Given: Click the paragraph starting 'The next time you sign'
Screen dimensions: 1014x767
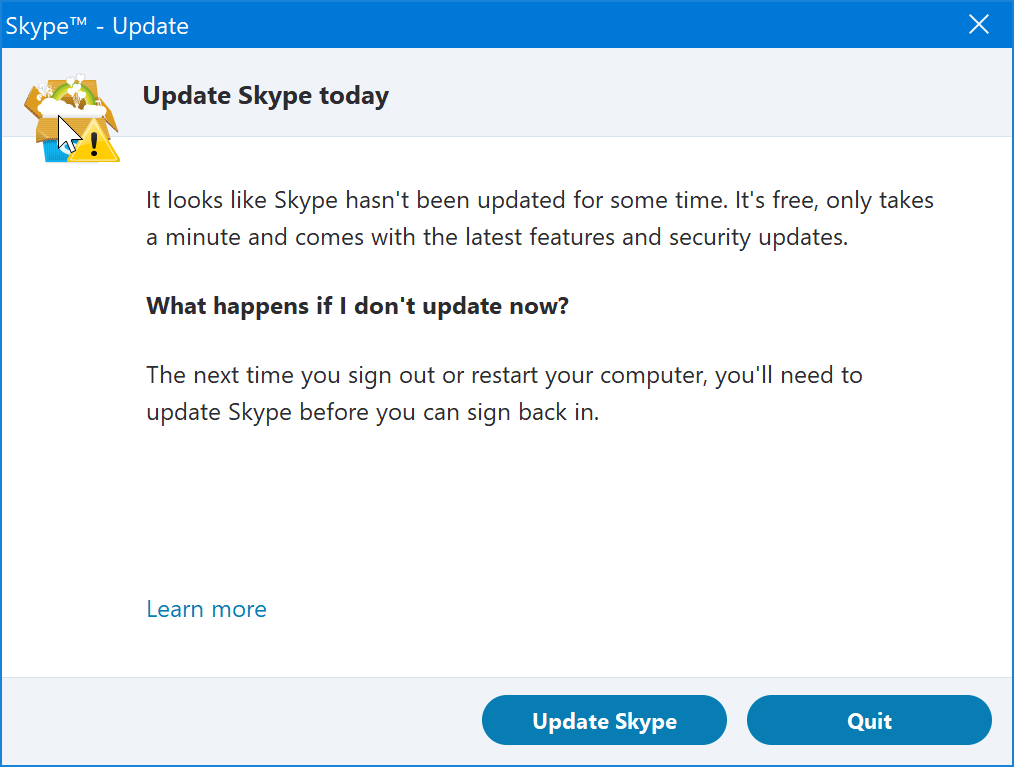Looking at the screenshot, I should tap(504, 376).
